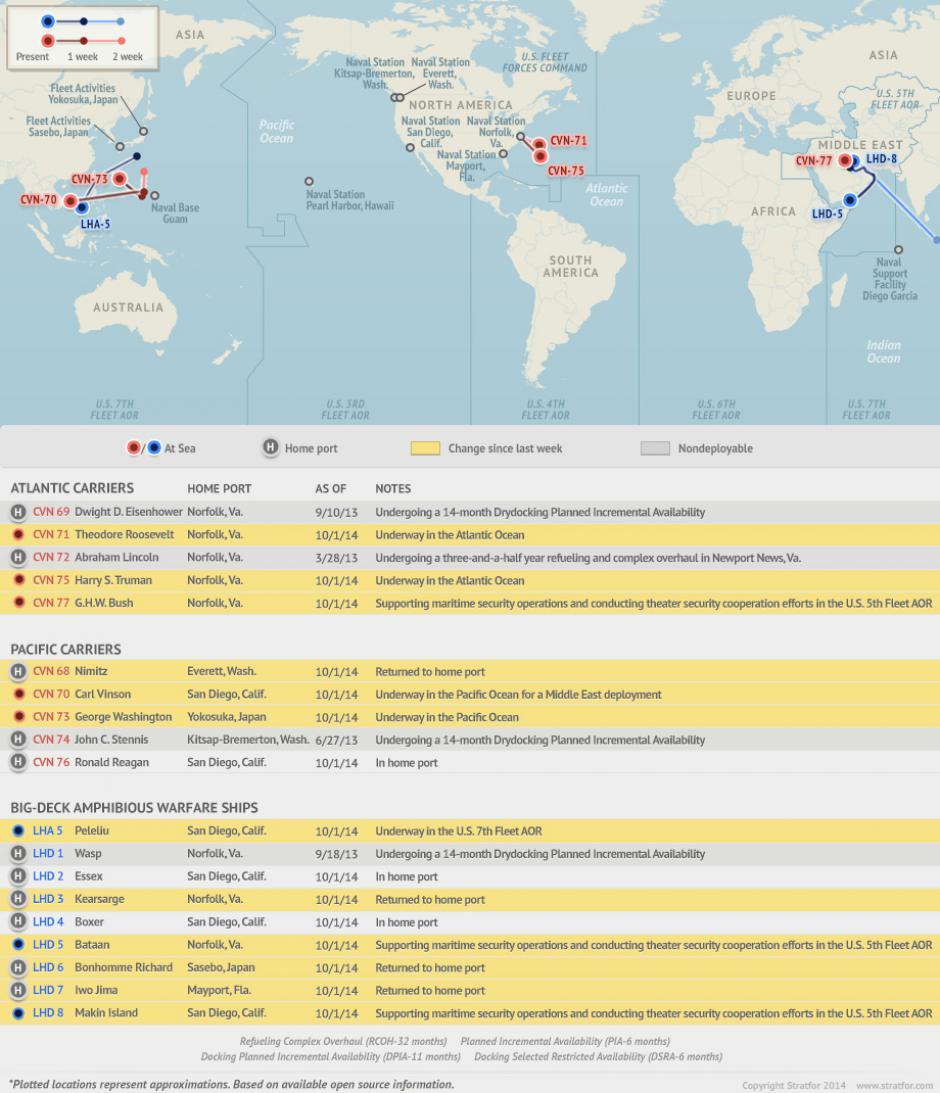Image resolution: width=940 pixels, height=1093 pixels.
Task: Click 'Mayport, Fla.' home port cell
Action: [219, 990]
